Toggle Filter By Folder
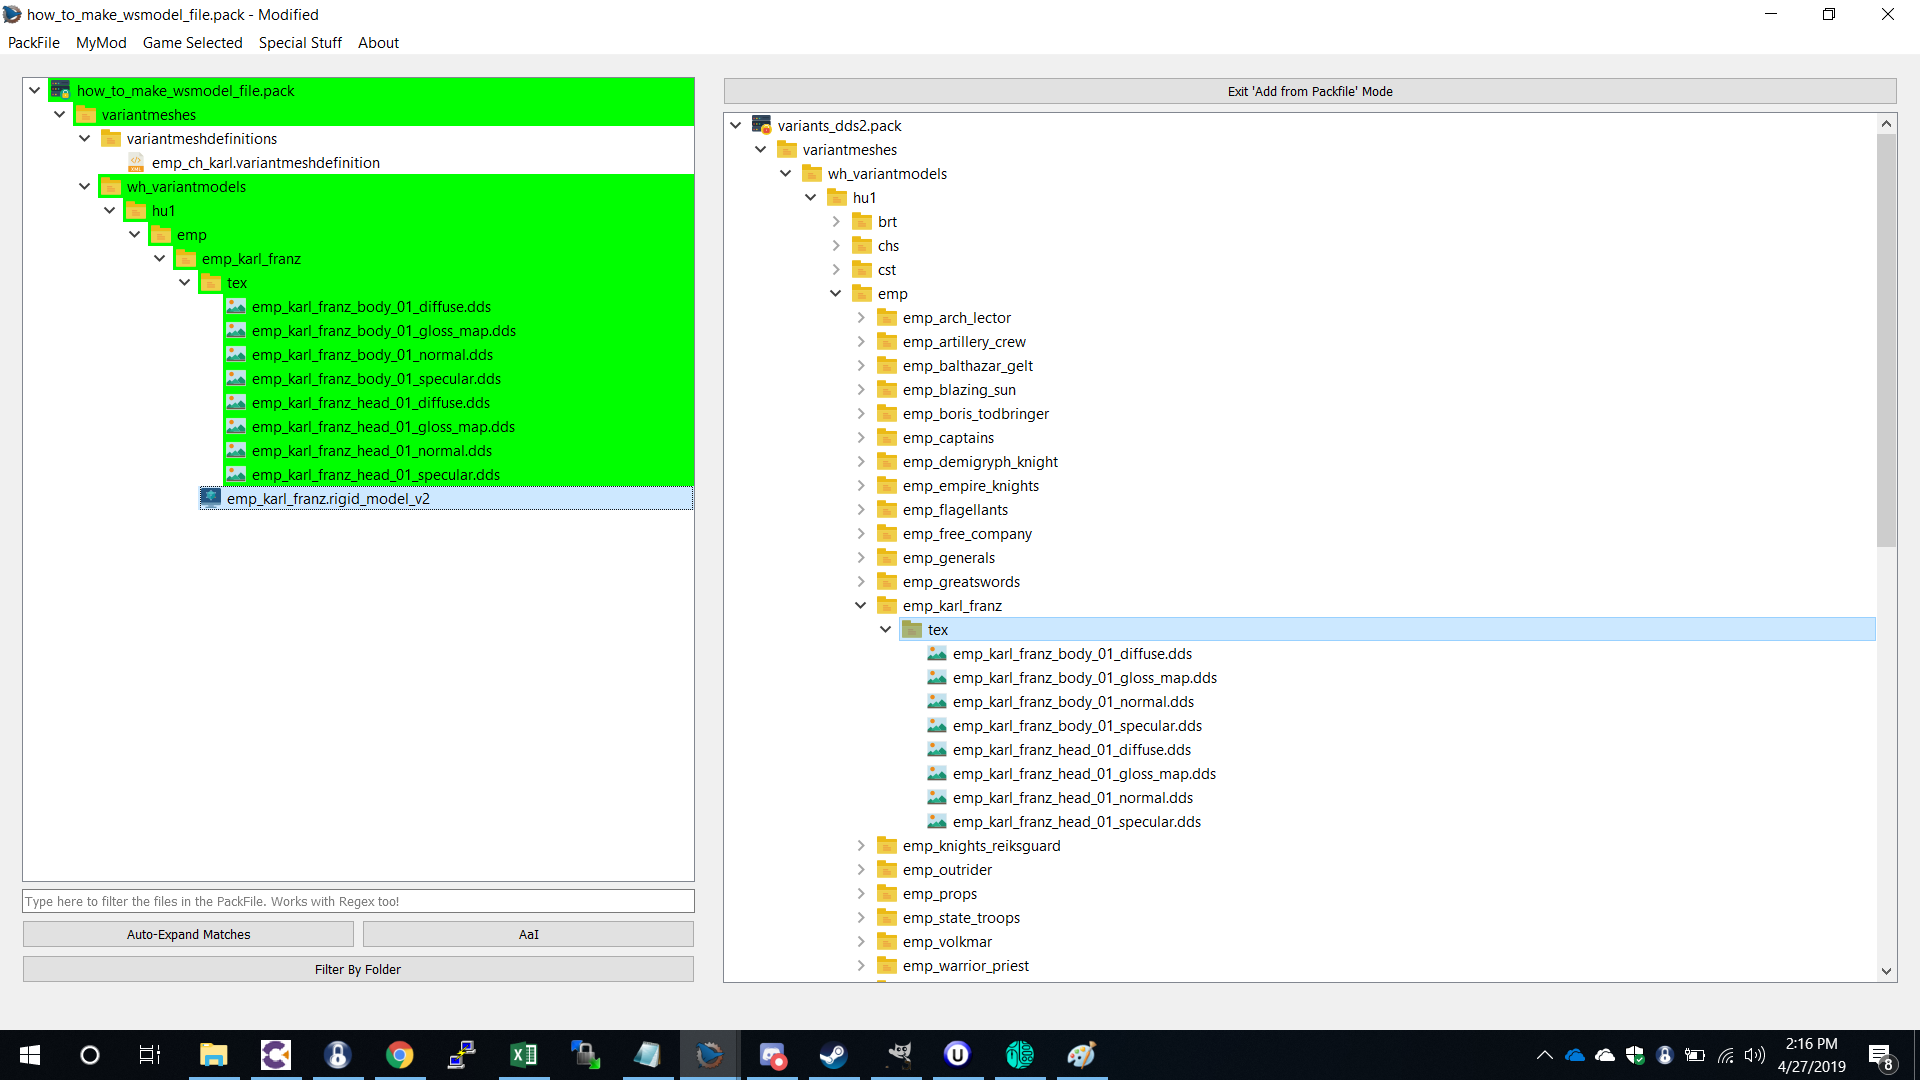Viewport: 1920px width, 1080px height. (x=358, y=969)
